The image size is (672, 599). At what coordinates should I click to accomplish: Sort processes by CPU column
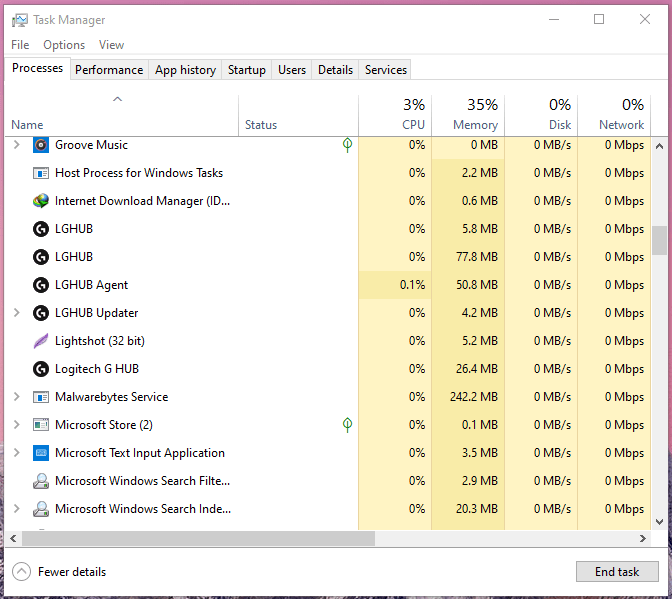coord(395,116)
